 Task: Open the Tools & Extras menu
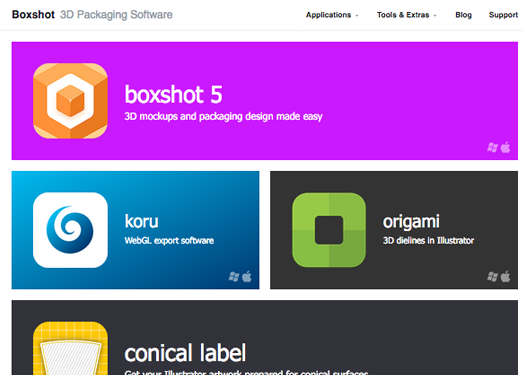point(403,15)
